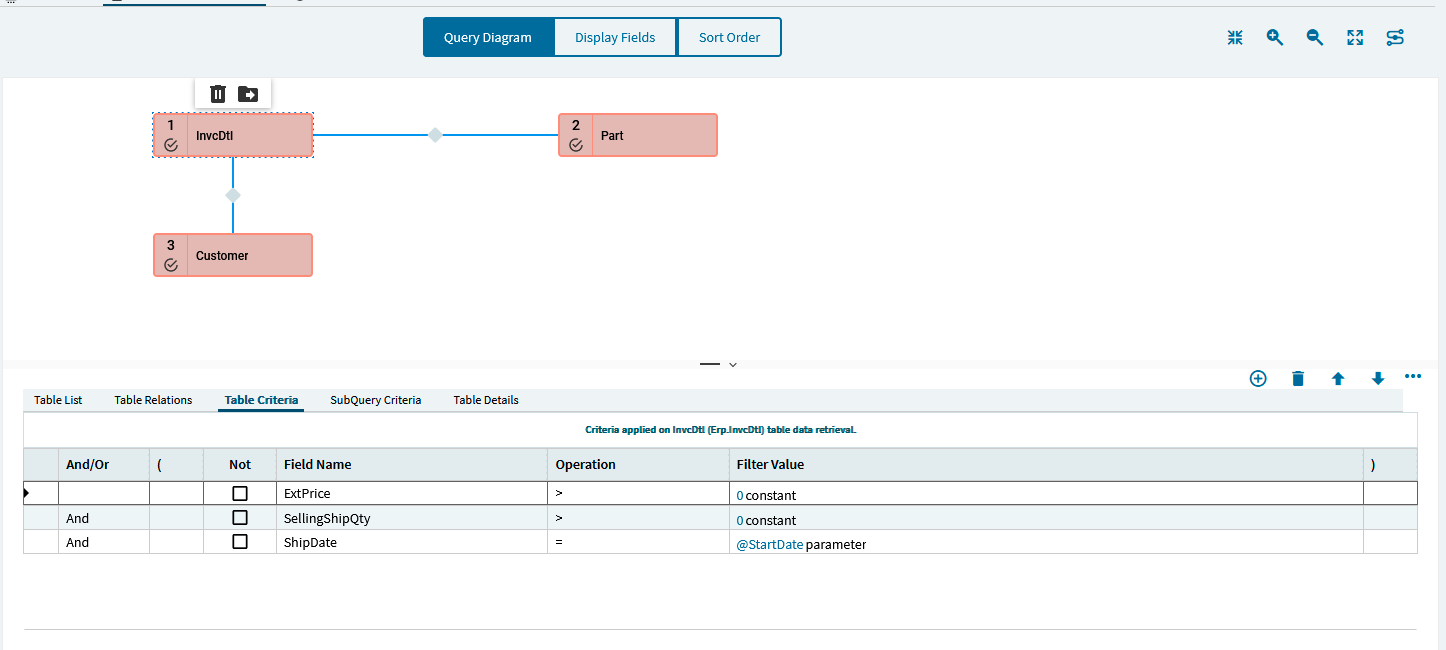Click the Field Name column header
This screenshot has height=650, width=1446.
tap(412, 464)
